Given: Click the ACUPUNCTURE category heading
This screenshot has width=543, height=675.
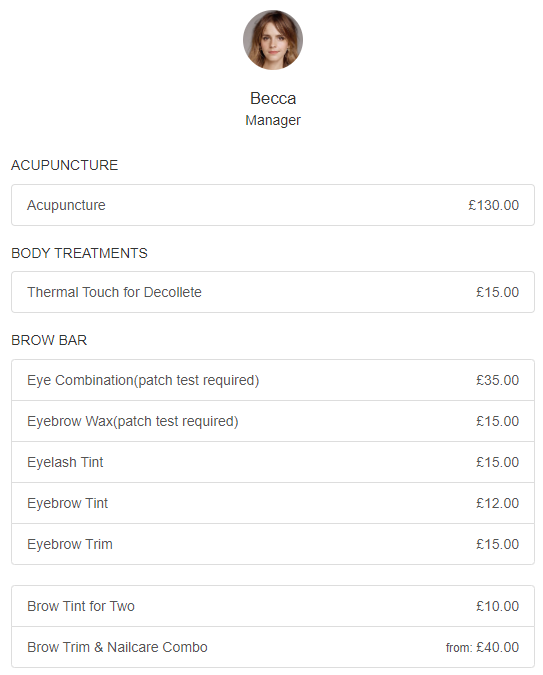Looking at the screenshot, I should tap(65, 165).
